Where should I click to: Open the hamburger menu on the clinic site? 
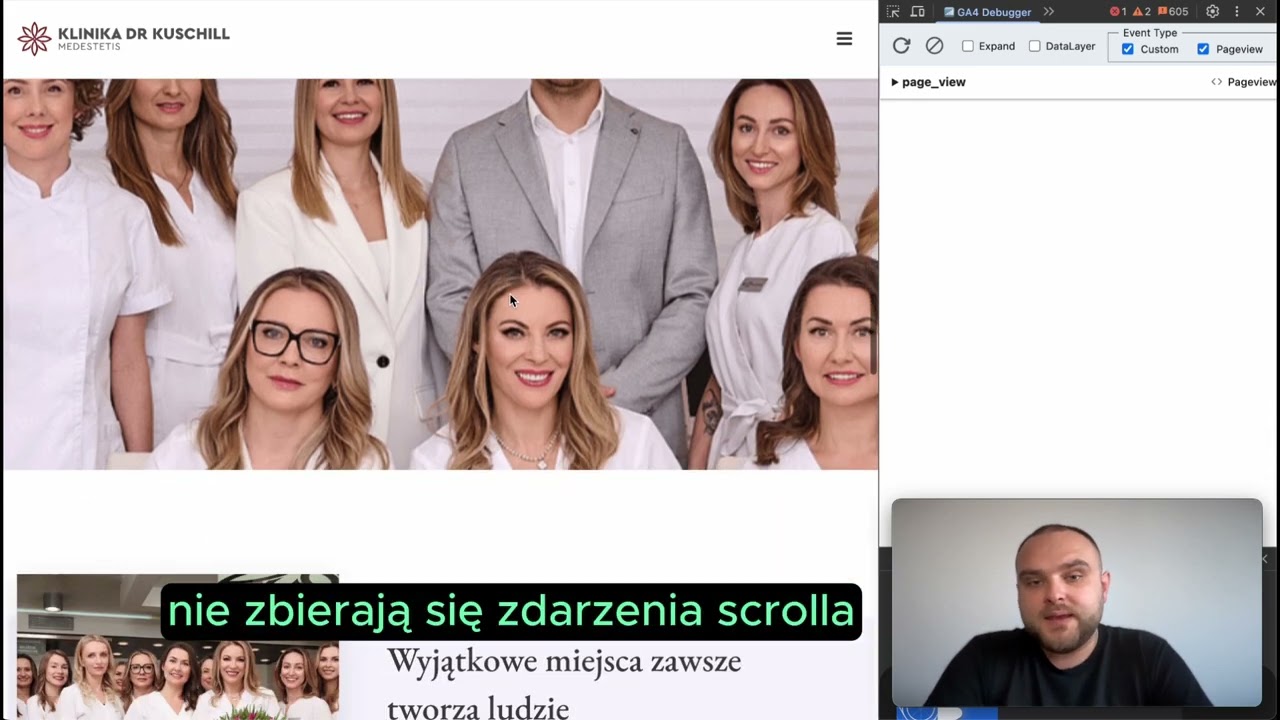[844, 39]
